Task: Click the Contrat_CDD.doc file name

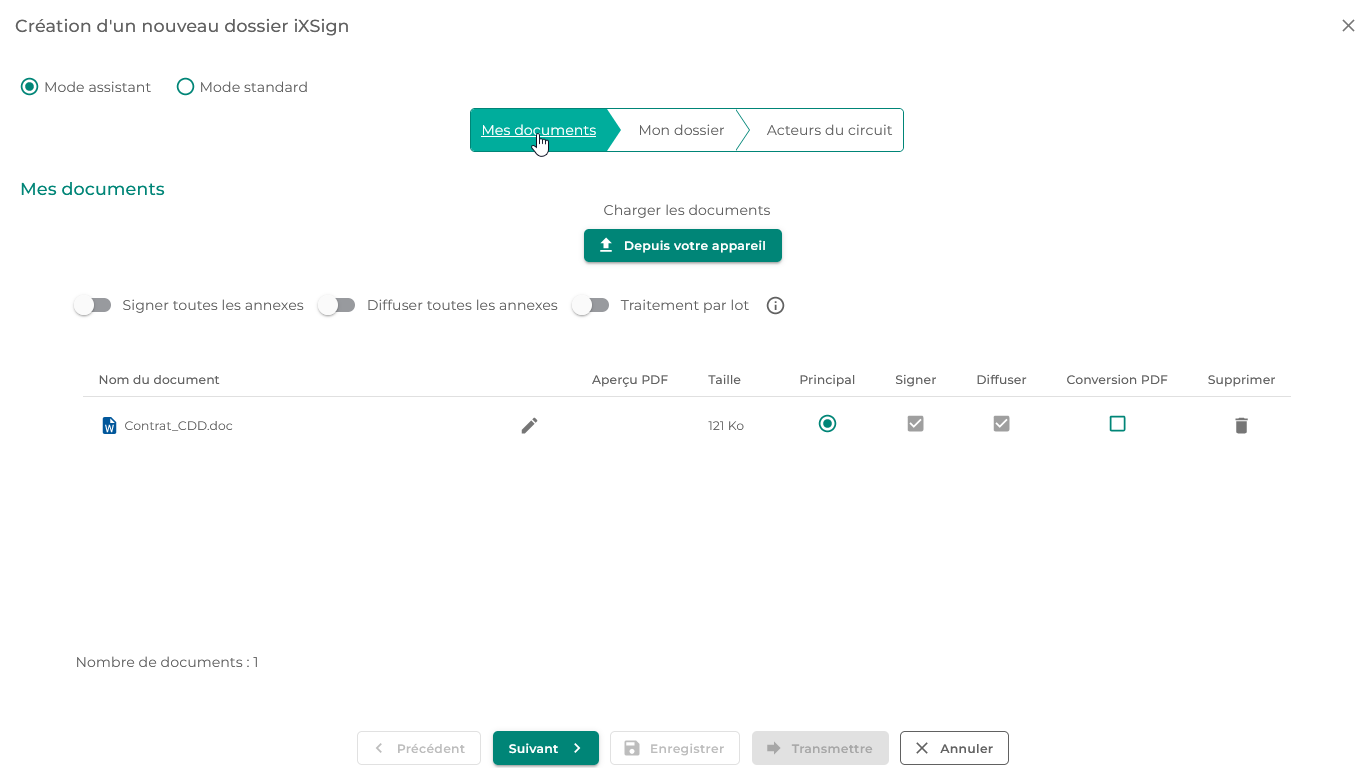Action: [178, 426]
